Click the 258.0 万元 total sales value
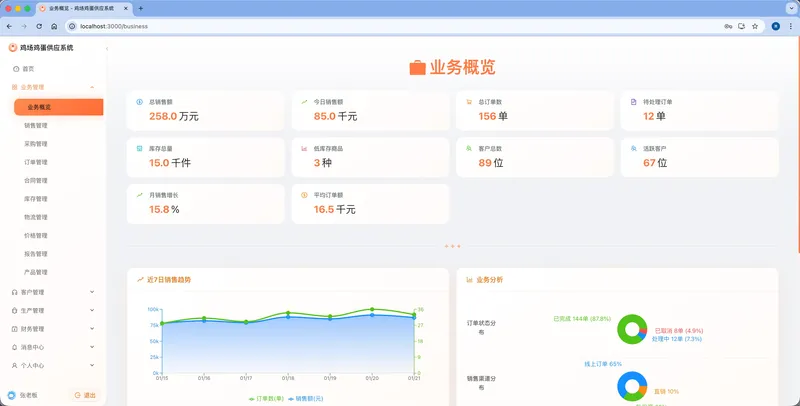 click(174, 116)
